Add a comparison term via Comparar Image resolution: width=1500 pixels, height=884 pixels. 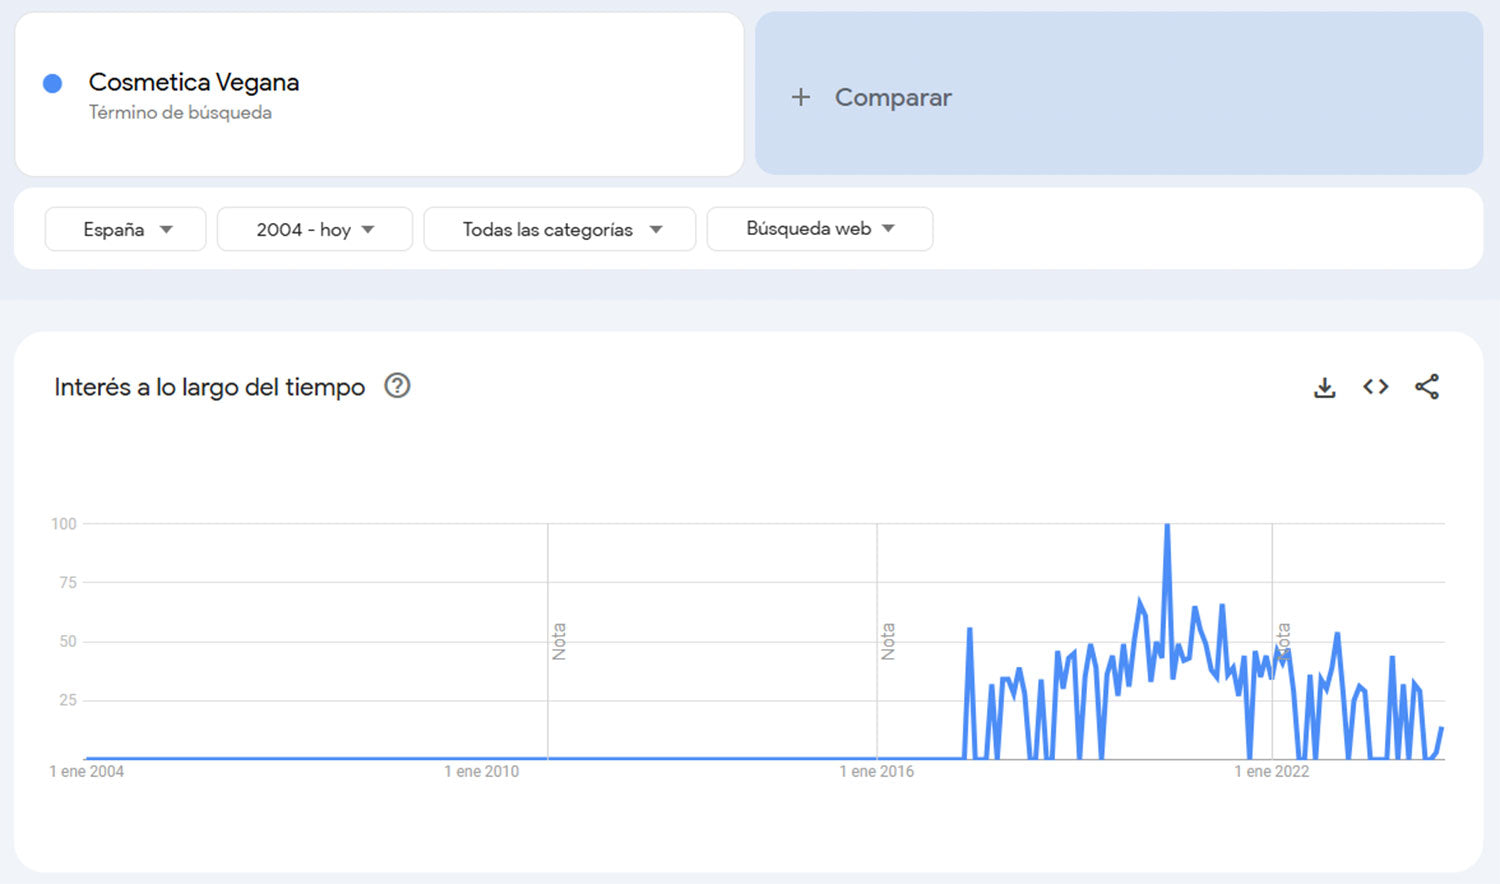[x=1119, y=94]
